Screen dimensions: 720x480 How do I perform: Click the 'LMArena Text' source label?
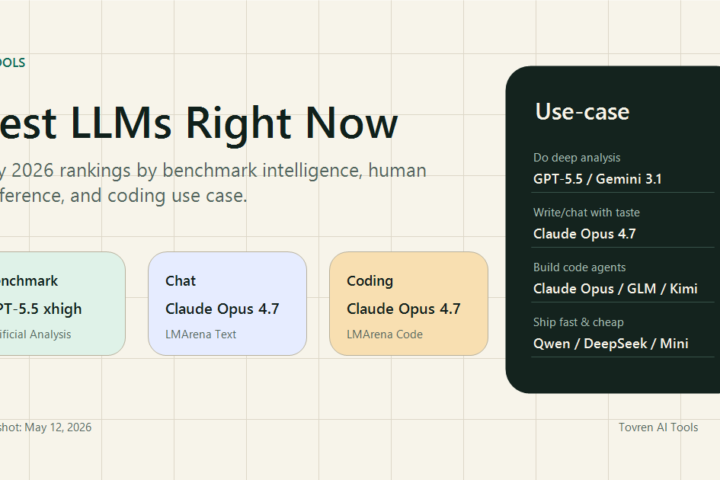(201, 334)
